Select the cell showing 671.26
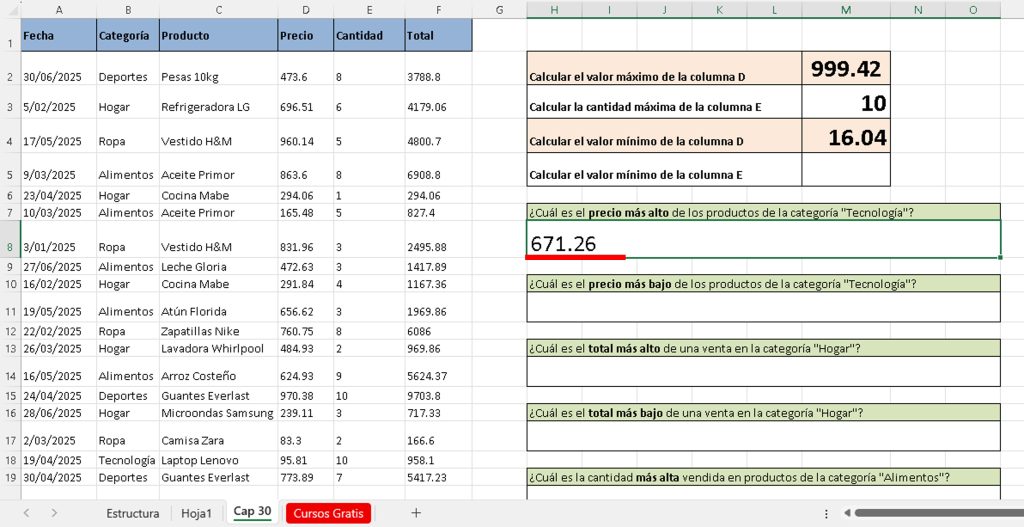The width and height of the screenshot is (1024, 527). tap(763, 240)
